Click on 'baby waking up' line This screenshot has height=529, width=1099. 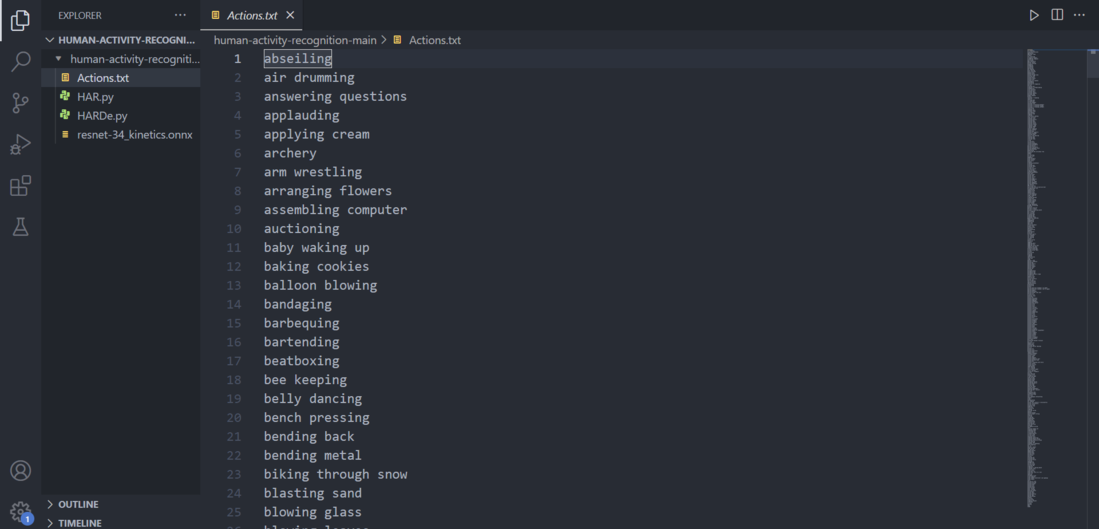317,248
